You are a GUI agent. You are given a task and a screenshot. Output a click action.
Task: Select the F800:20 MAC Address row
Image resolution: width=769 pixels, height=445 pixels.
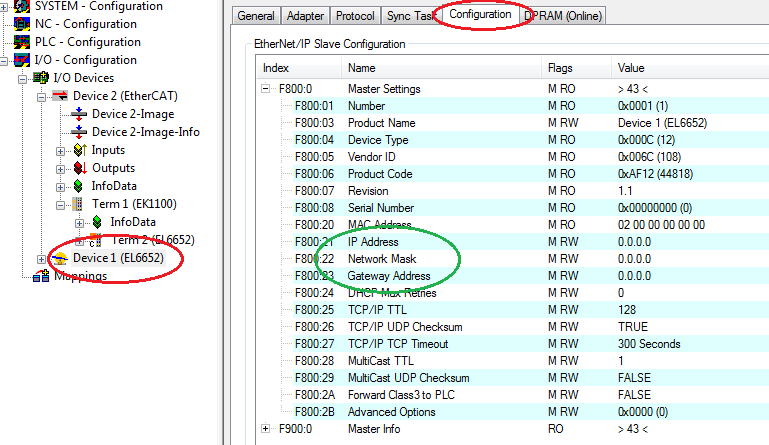click(x=531, y=225)
